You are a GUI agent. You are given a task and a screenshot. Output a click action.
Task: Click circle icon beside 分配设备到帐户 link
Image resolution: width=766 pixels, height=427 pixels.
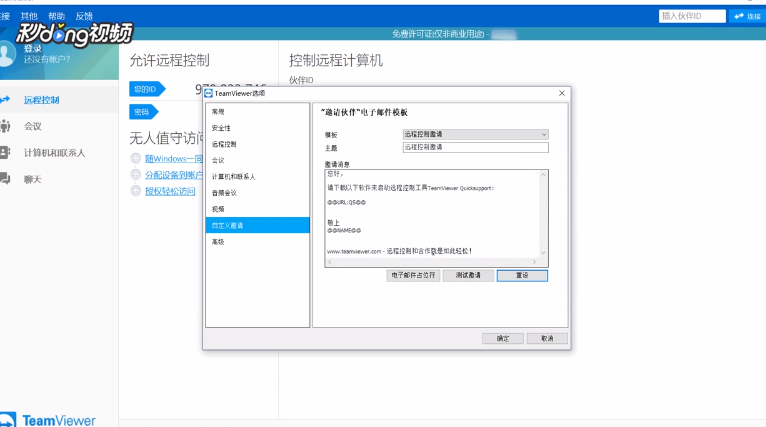coord(136,174)
